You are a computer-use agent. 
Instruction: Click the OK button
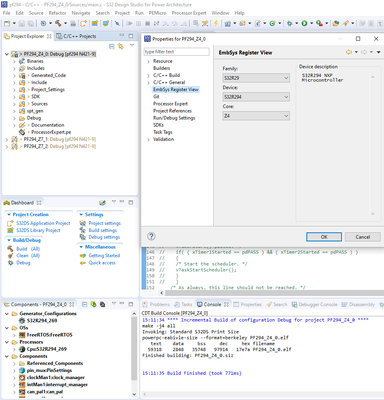click(x=324, y=237)
